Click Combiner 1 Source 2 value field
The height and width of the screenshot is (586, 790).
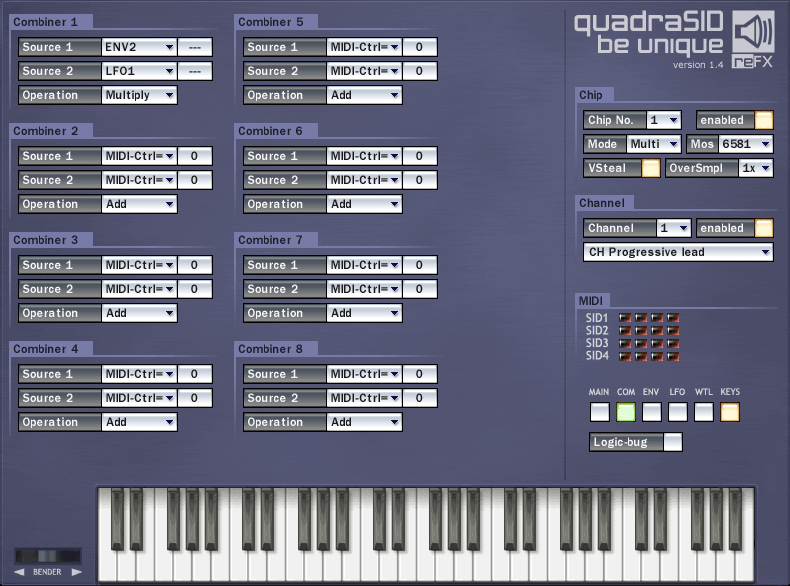(x=195, y=71)
